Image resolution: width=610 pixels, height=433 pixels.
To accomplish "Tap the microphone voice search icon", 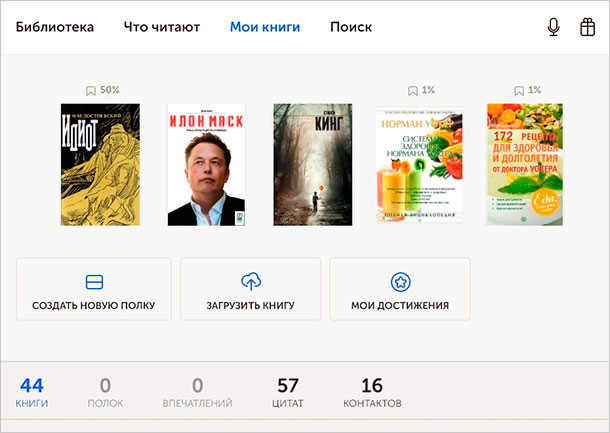I will click(x=553, y=27).
